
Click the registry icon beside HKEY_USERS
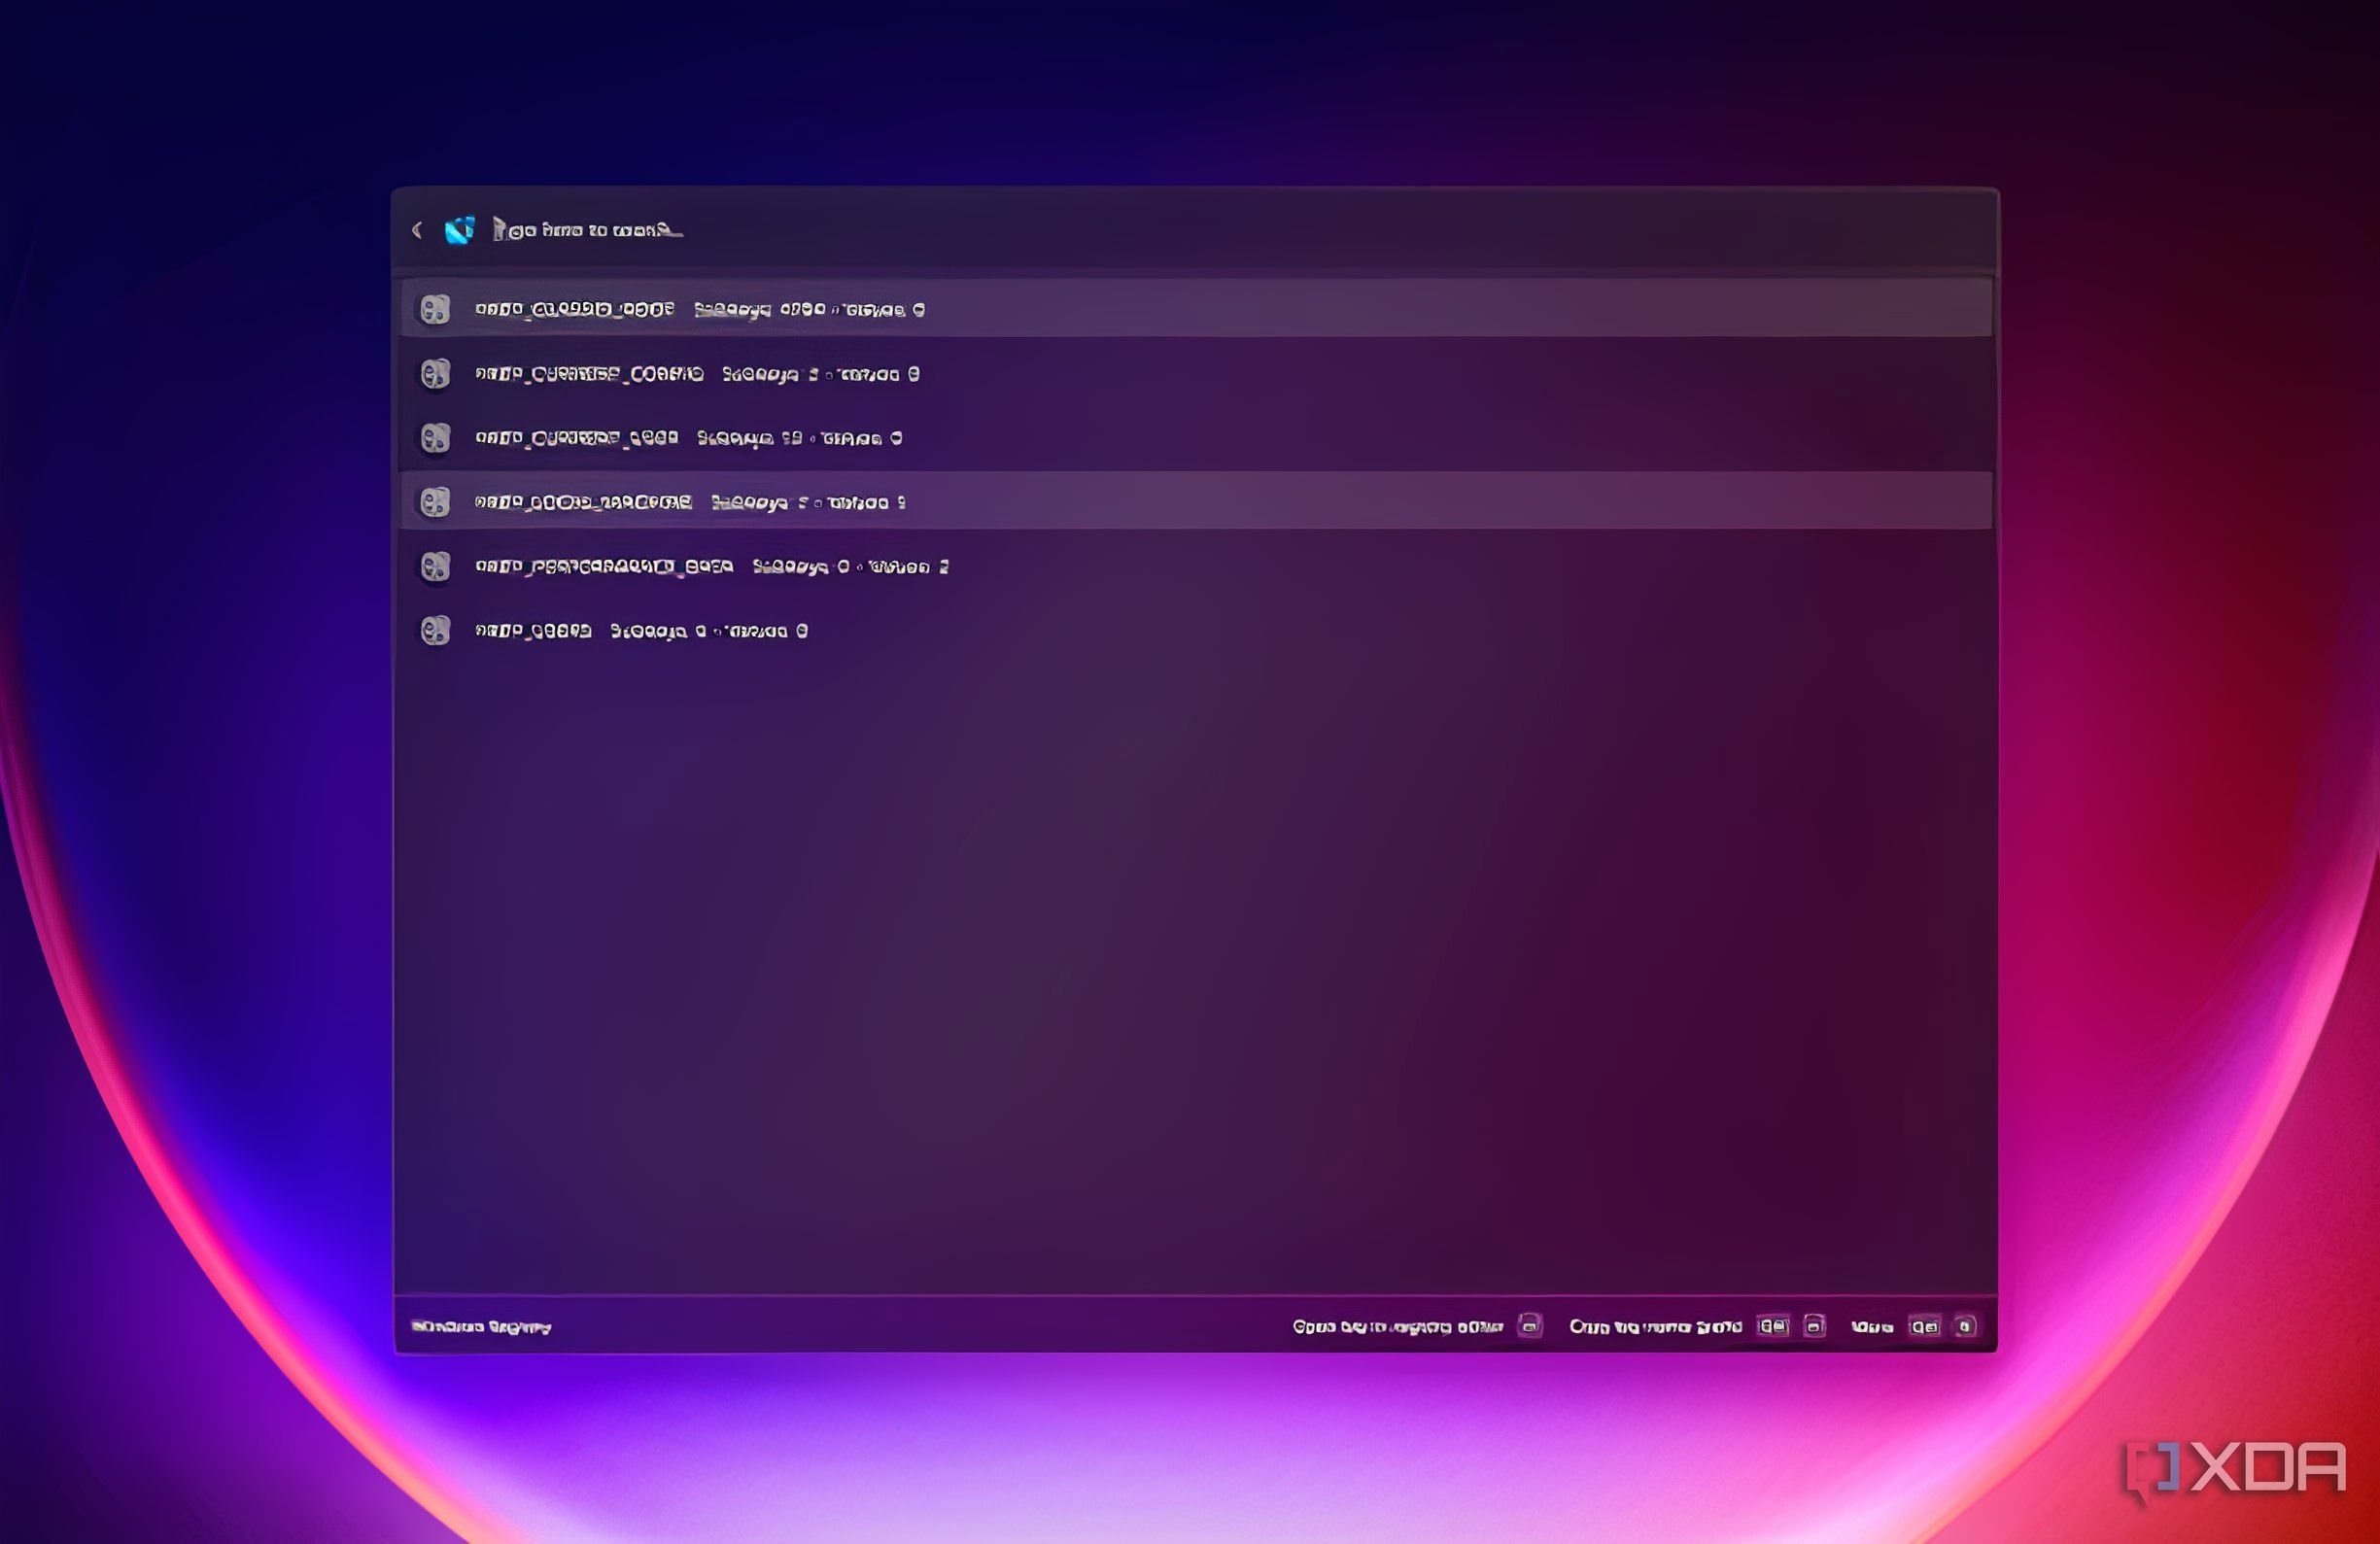click(x=435, y=631)
